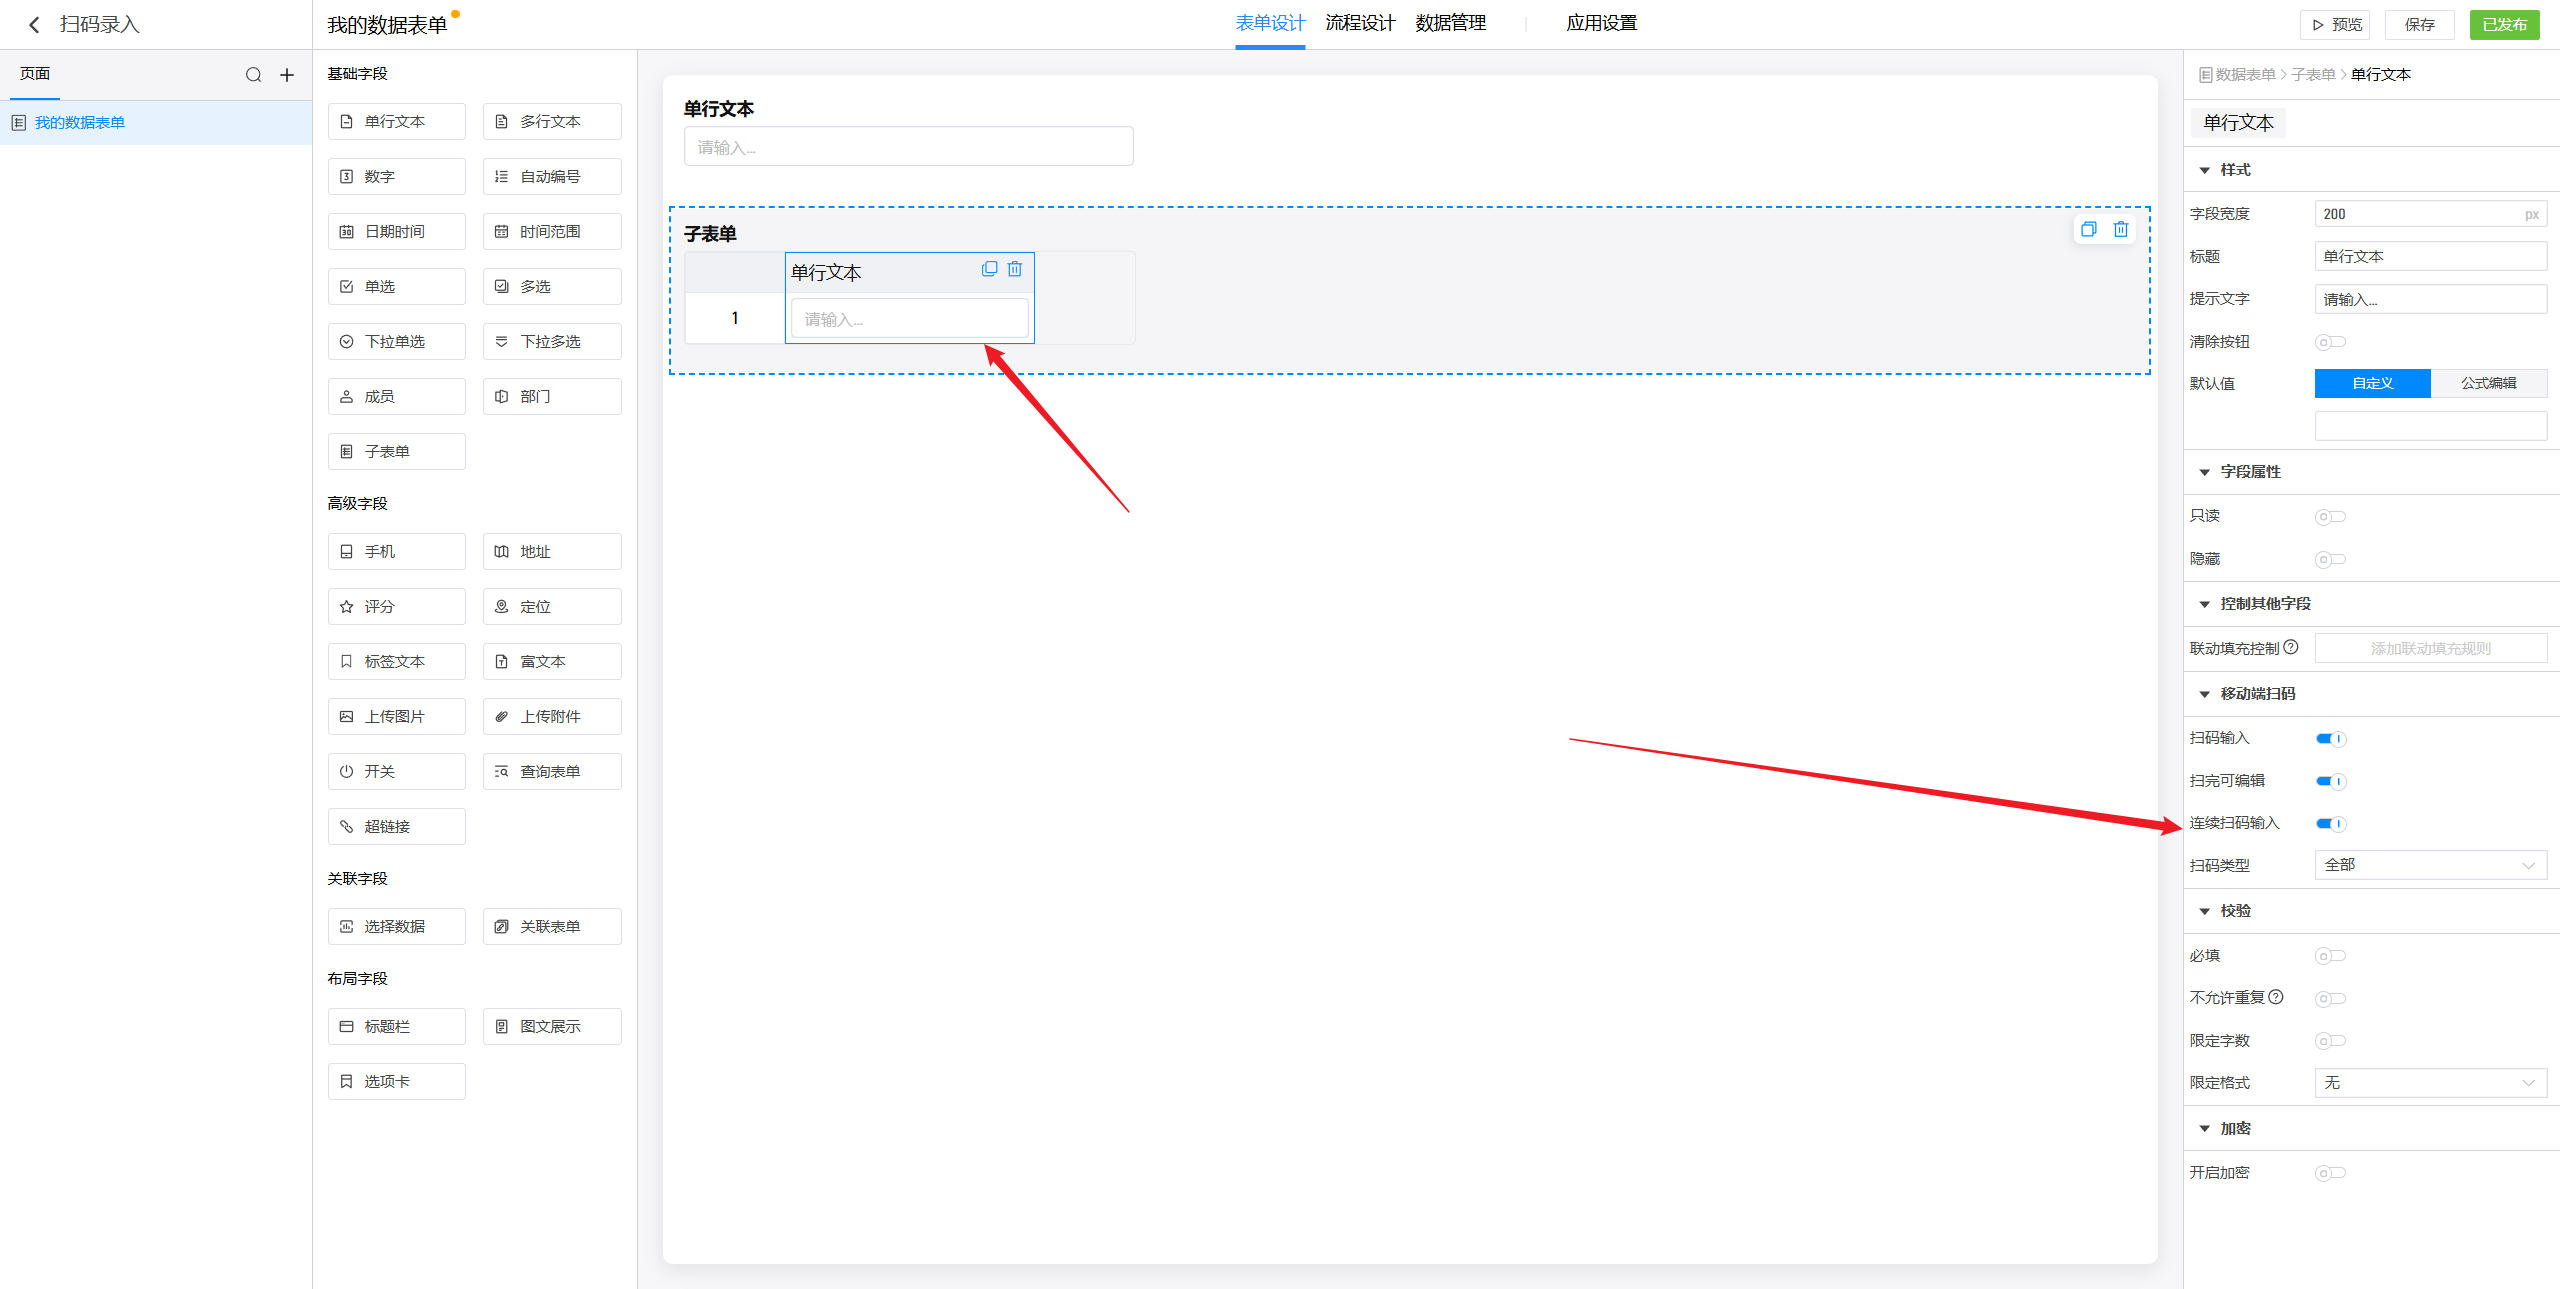
Task: Enable the 必填 toggle
Action: tap(2330, 956)
